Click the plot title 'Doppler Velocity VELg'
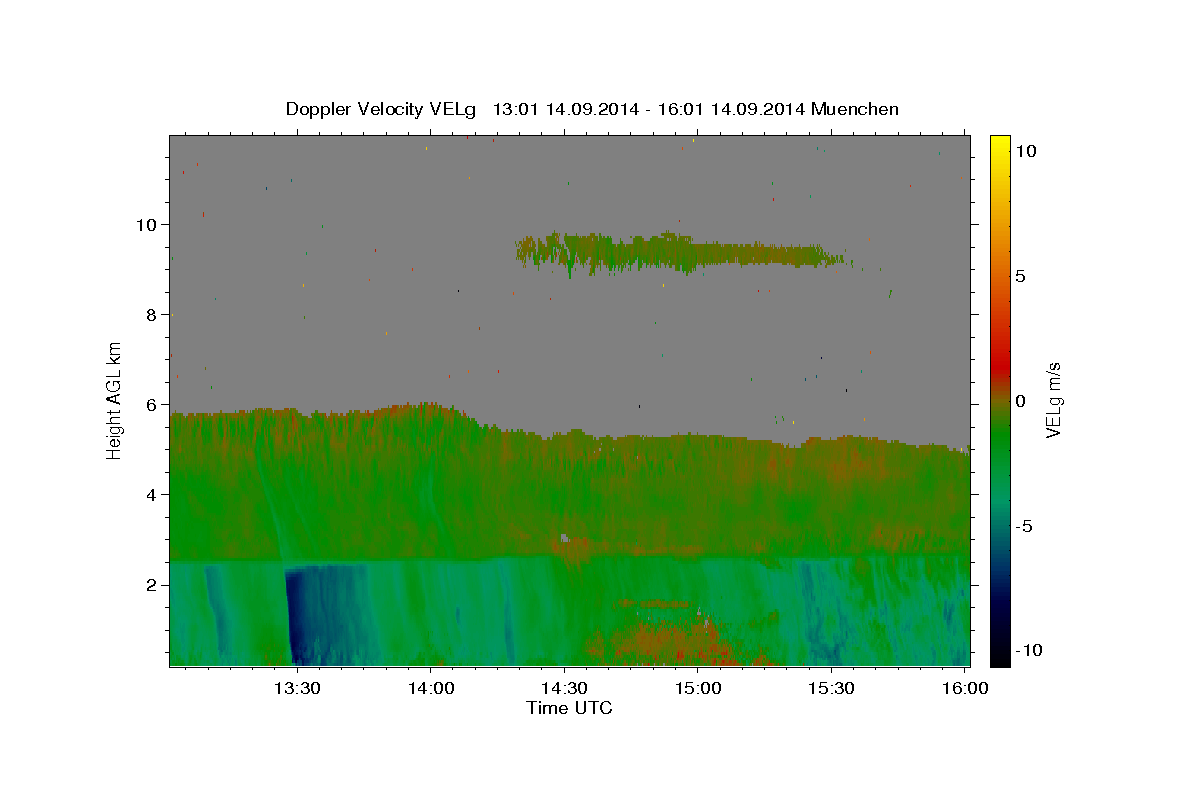 [381, 109]
